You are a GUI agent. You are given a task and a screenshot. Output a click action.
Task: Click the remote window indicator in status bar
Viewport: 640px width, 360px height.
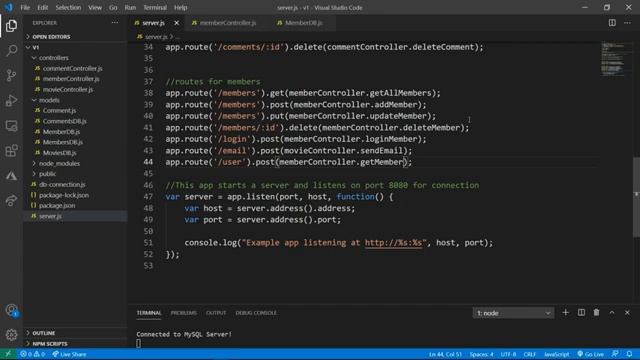click(x=8, y=354)
